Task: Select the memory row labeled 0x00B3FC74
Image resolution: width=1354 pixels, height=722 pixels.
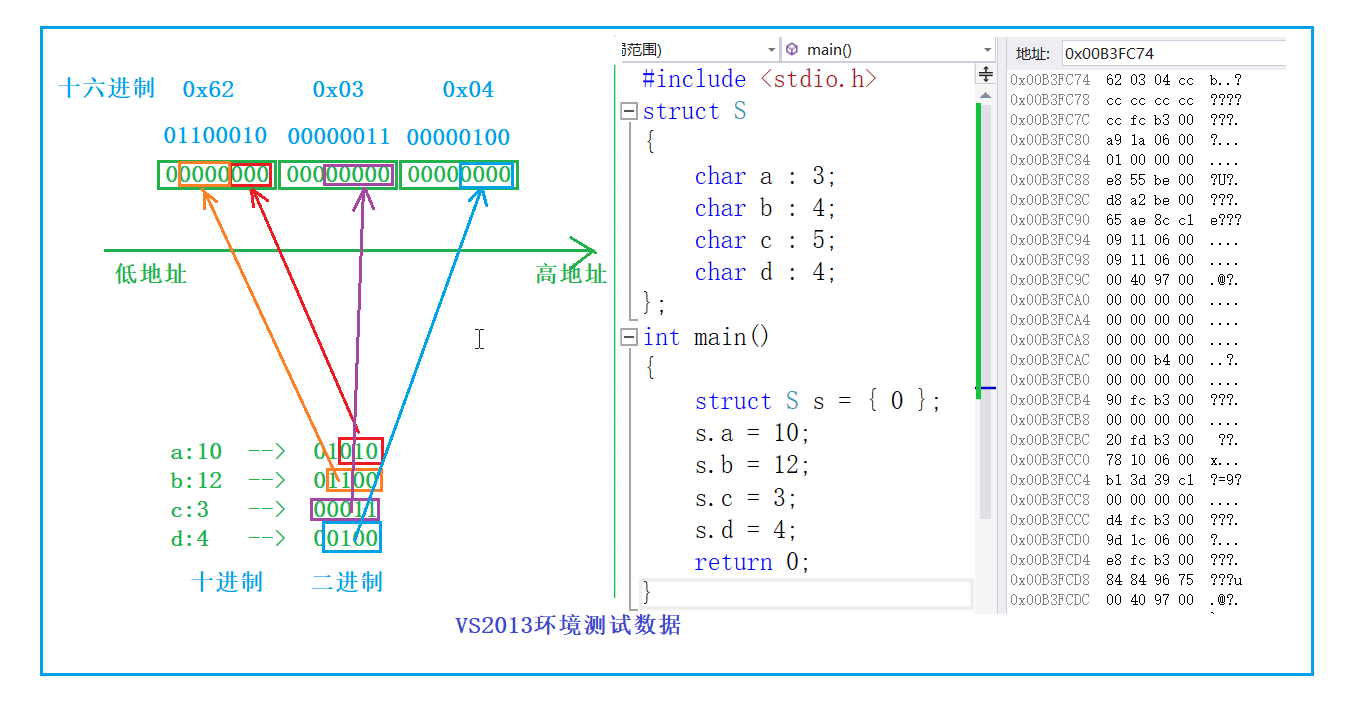Action: pyautogui.click(x=1047, y=79)
